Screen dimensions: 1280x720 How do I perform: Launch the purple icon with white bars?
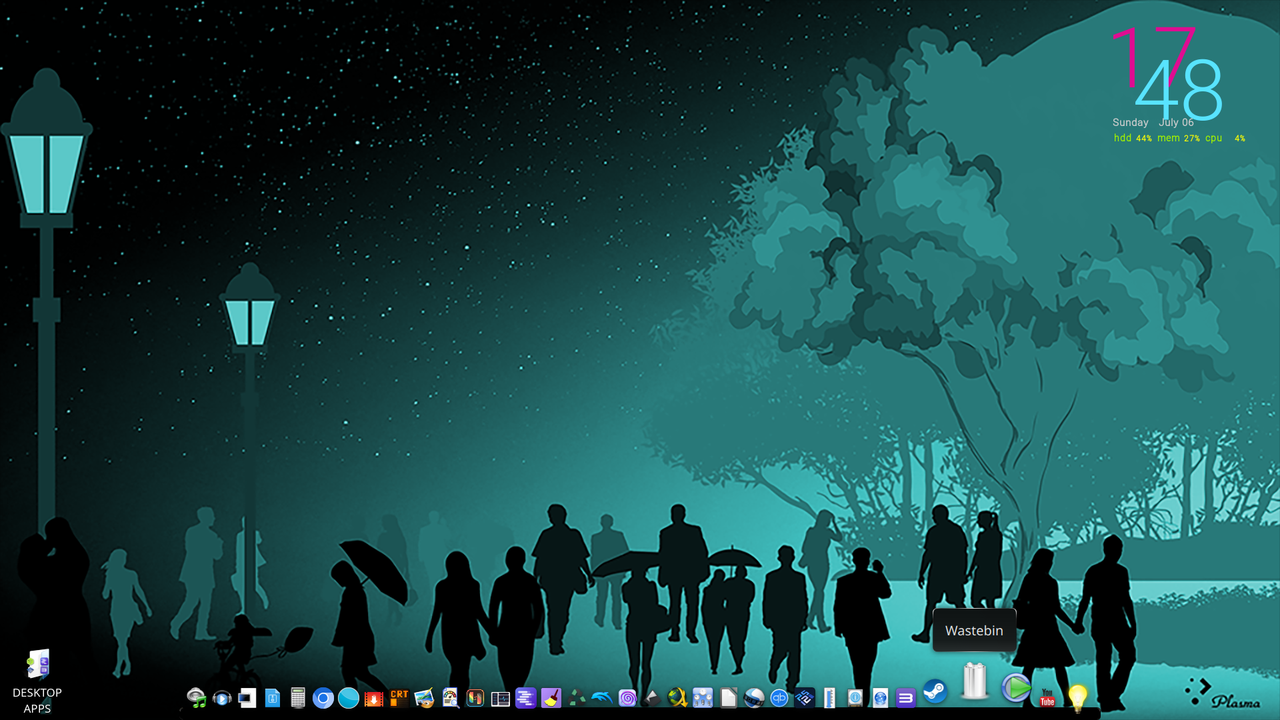(906, 698)
